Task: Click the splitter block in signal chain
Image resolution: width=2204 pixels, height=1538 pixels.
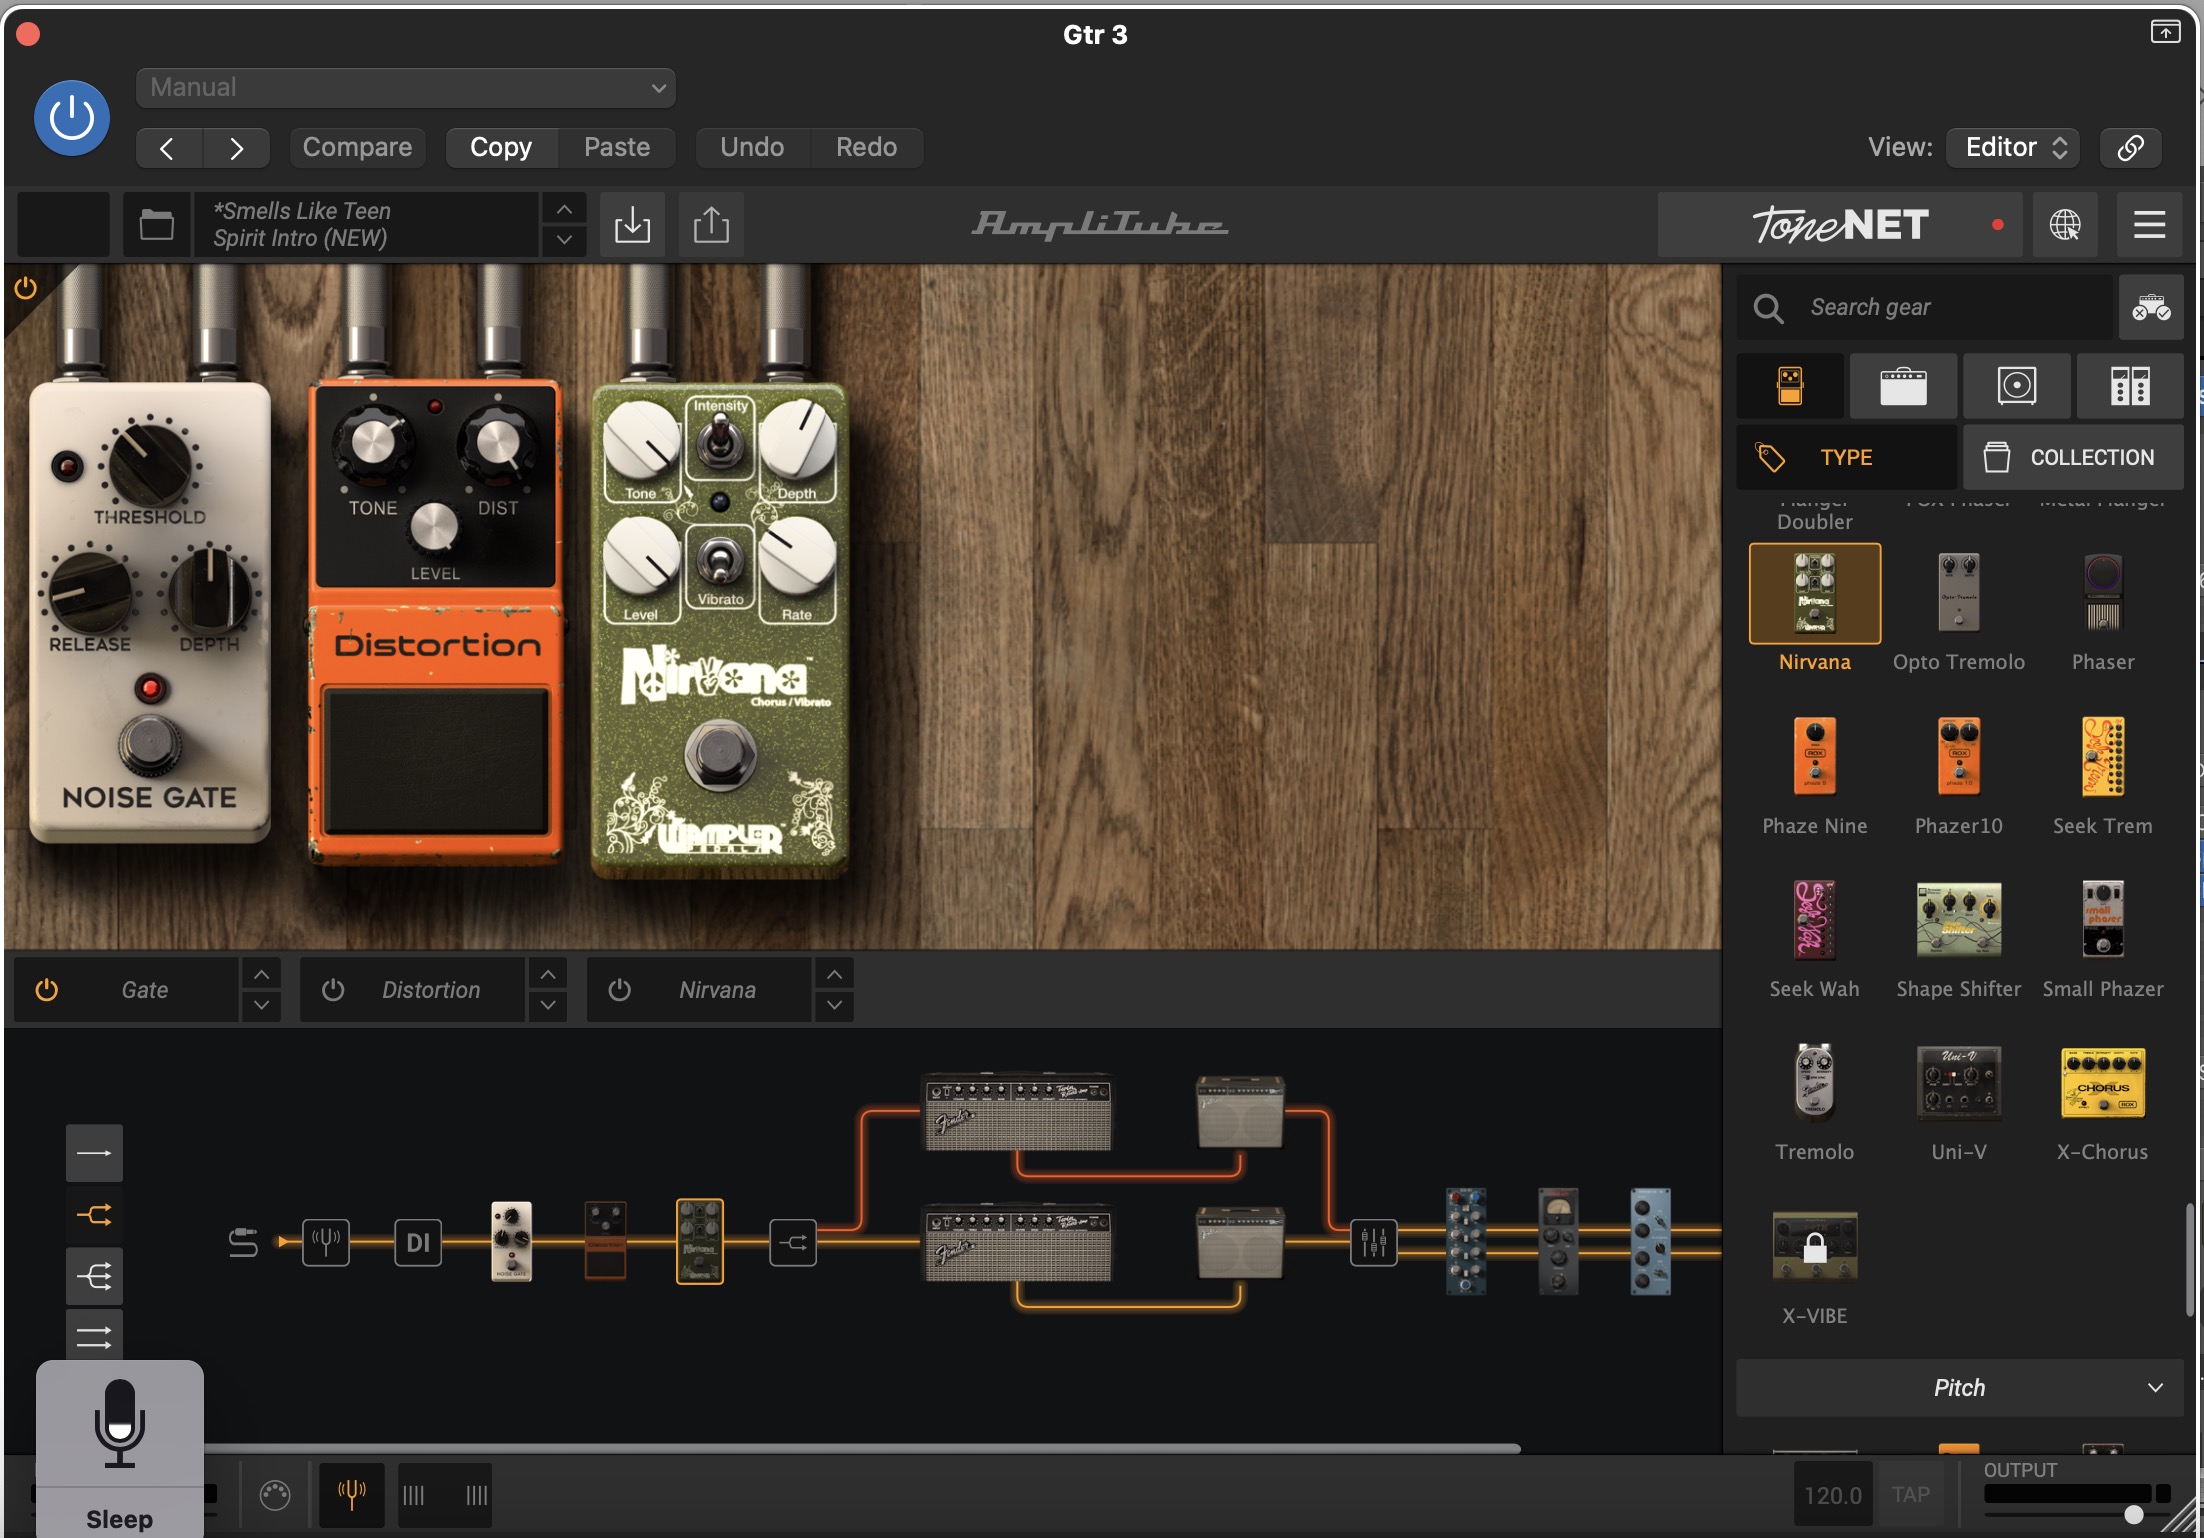Action: coord(793,1243)
